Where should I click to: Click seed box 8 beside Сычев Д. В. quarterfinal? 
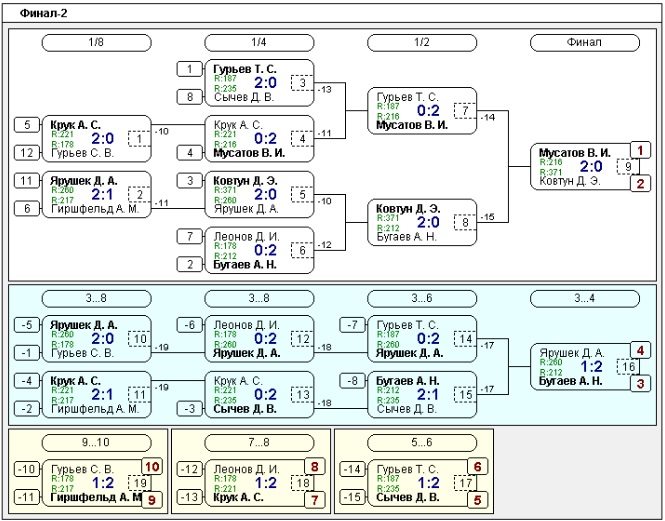coord(190,97)
